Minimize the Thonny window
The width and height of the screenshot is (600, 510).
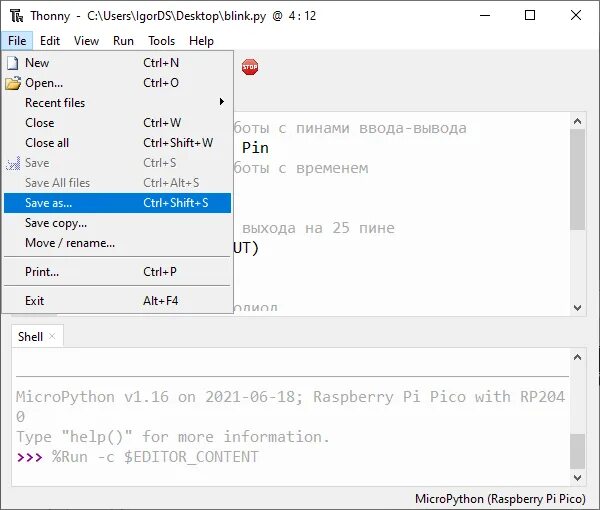485,15
